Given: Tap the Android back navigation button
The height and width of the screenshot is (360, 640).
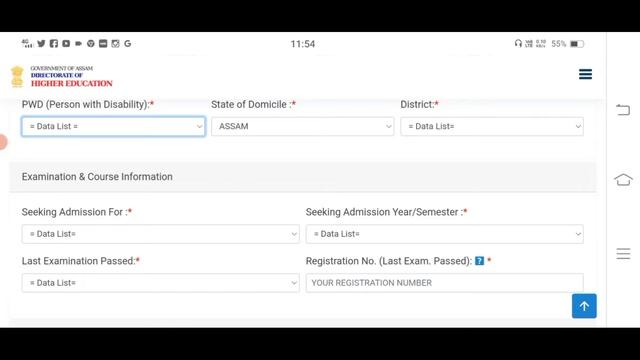Looking at the screenshot, I should pos(623,109).
